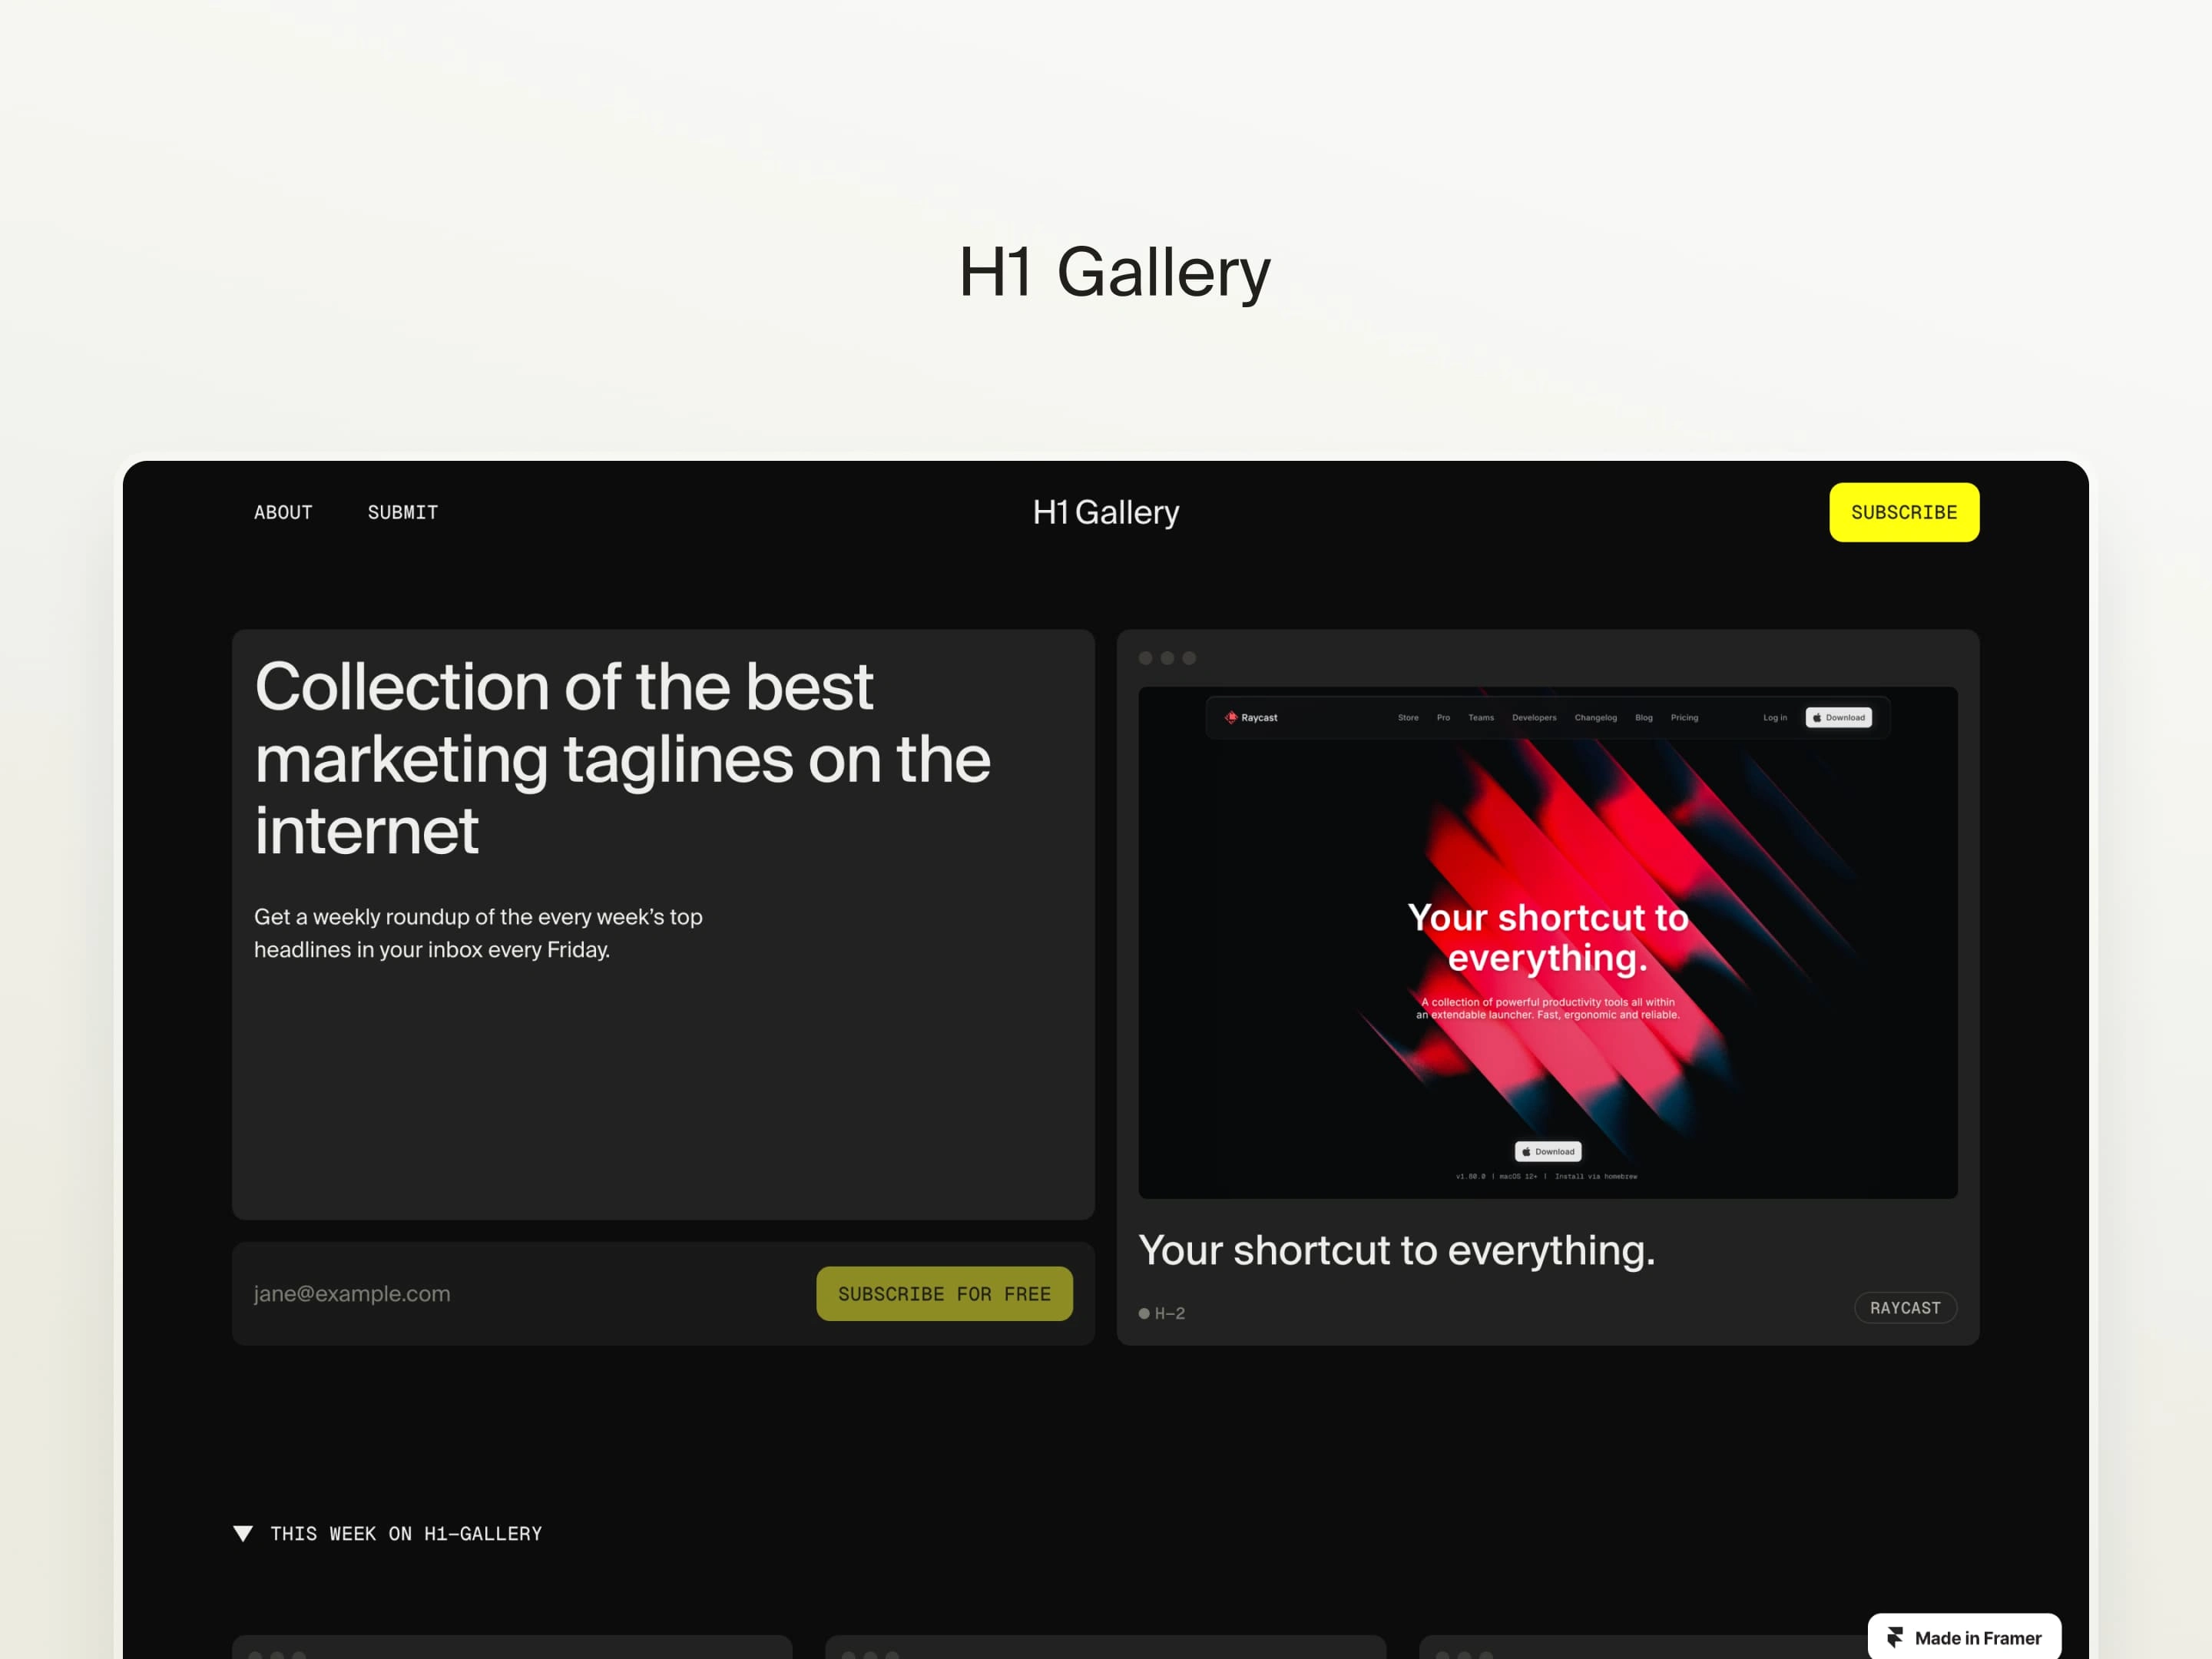The height and width of the screenshot is (1659, 2212).
Task: Open the ABOUT nav link
Action: 283,512
